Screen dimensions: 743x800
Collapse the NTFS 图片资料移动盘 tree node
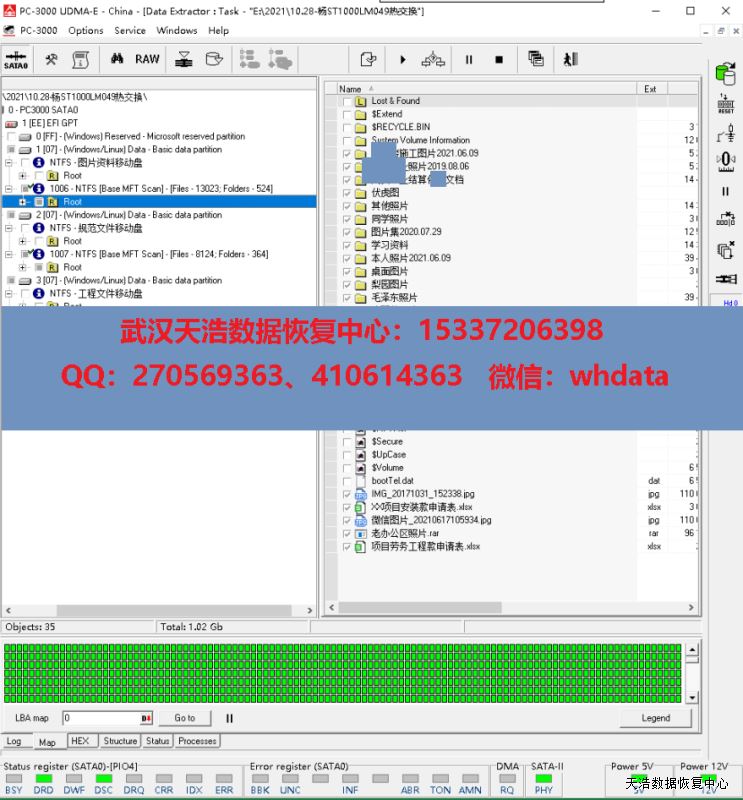tap(9, 162)
